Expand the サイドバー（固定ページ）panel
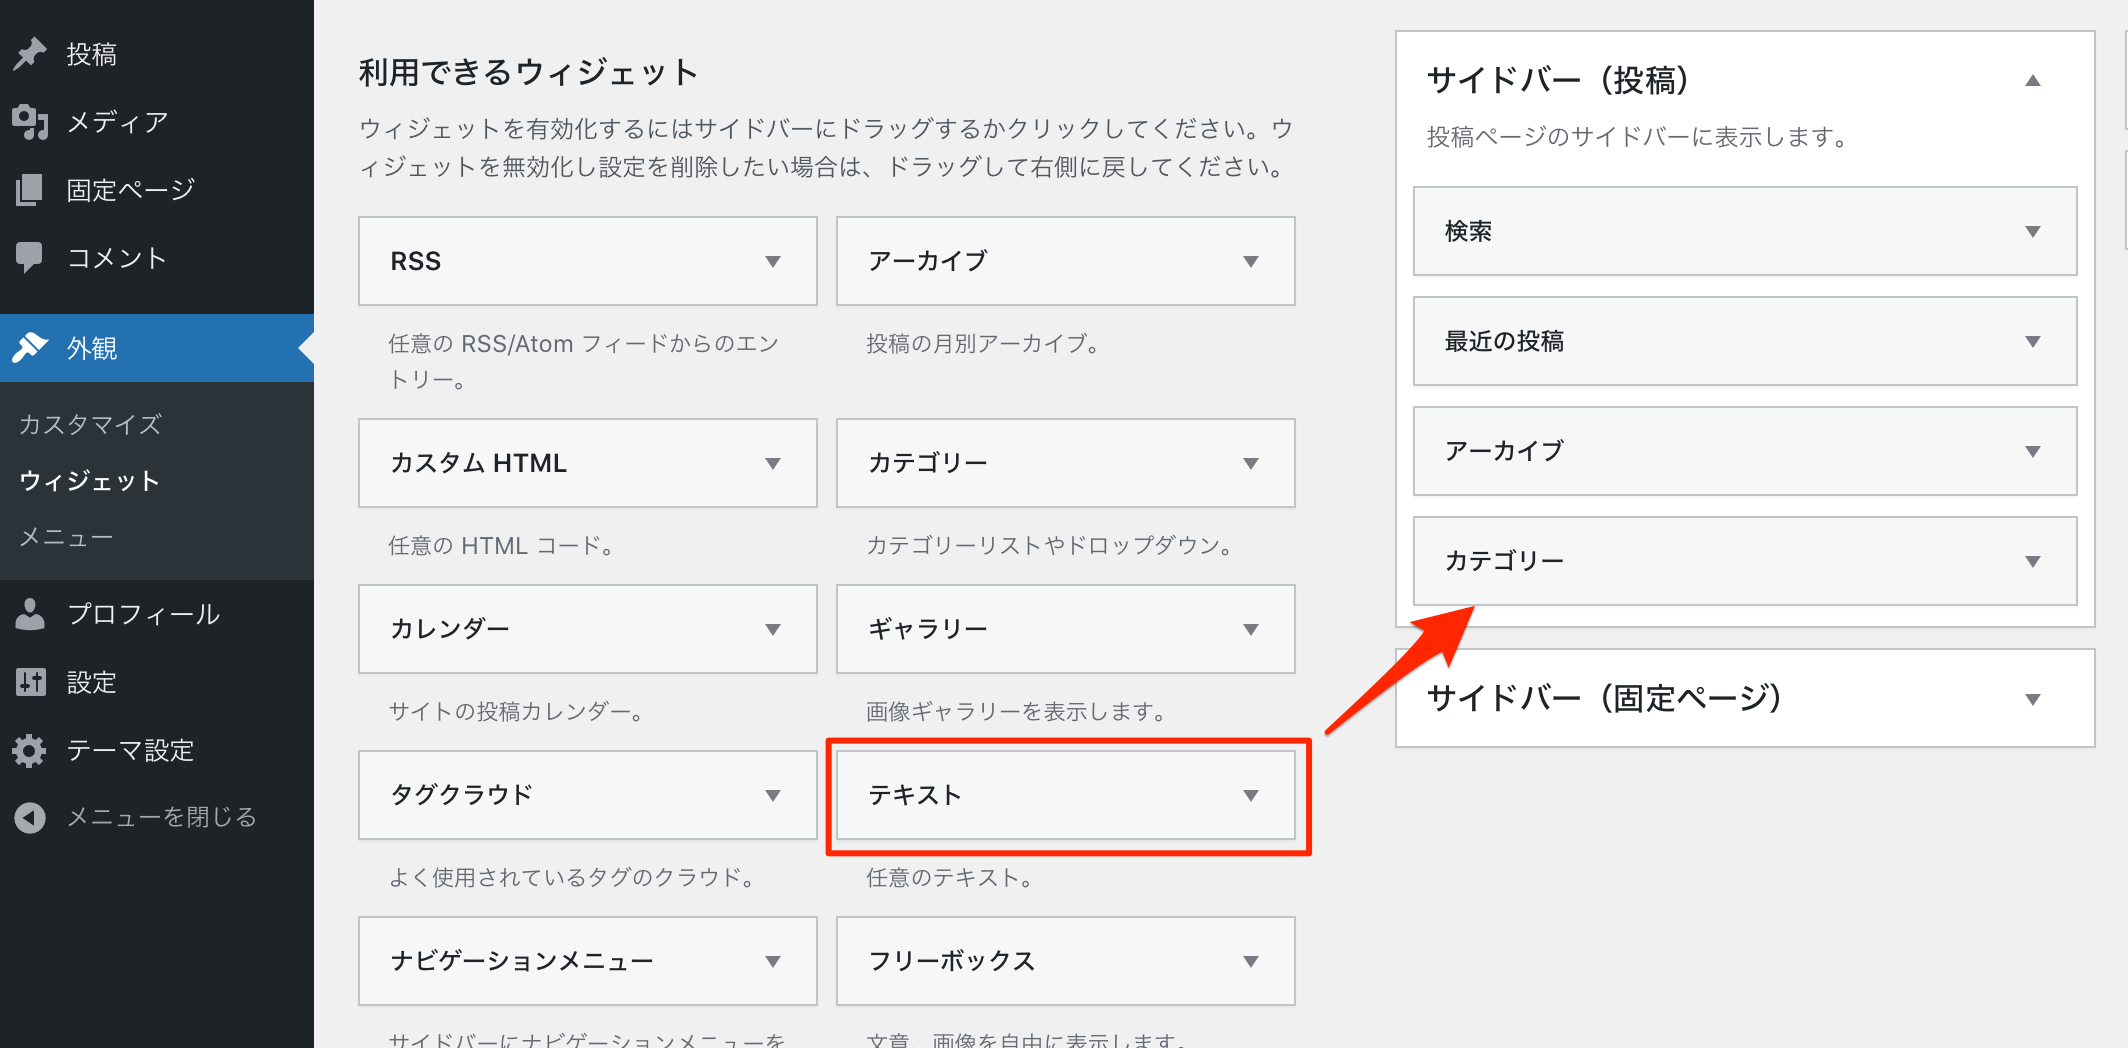This screenshot has width=2128, height=1048. pos(2032,699)
